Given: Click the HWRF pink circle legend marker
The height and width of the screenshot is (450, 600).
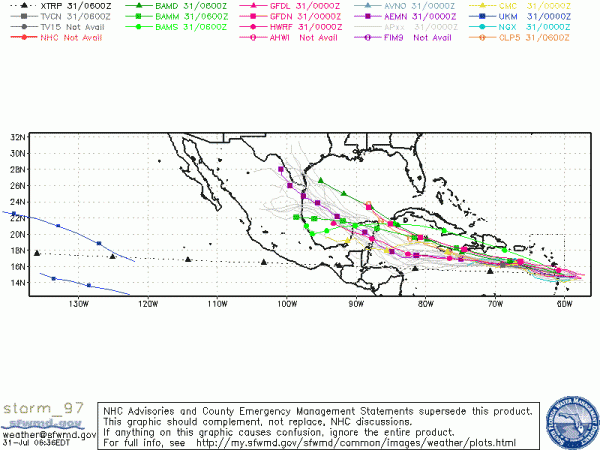Looking at the screenshot, I should click(x=253, y=27).
